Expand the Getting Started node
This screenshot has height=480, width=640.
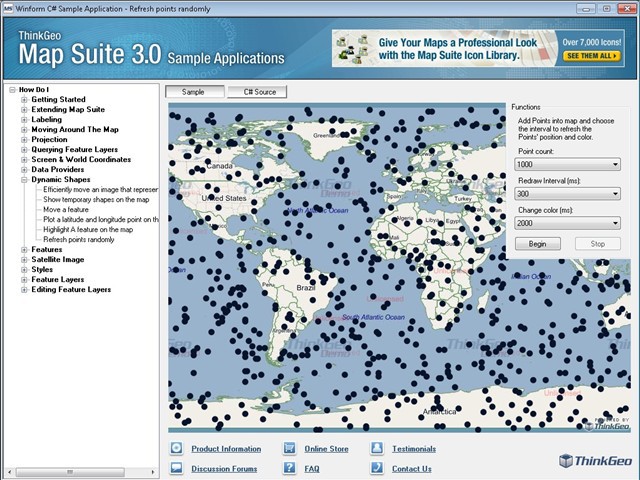(24, 100)
